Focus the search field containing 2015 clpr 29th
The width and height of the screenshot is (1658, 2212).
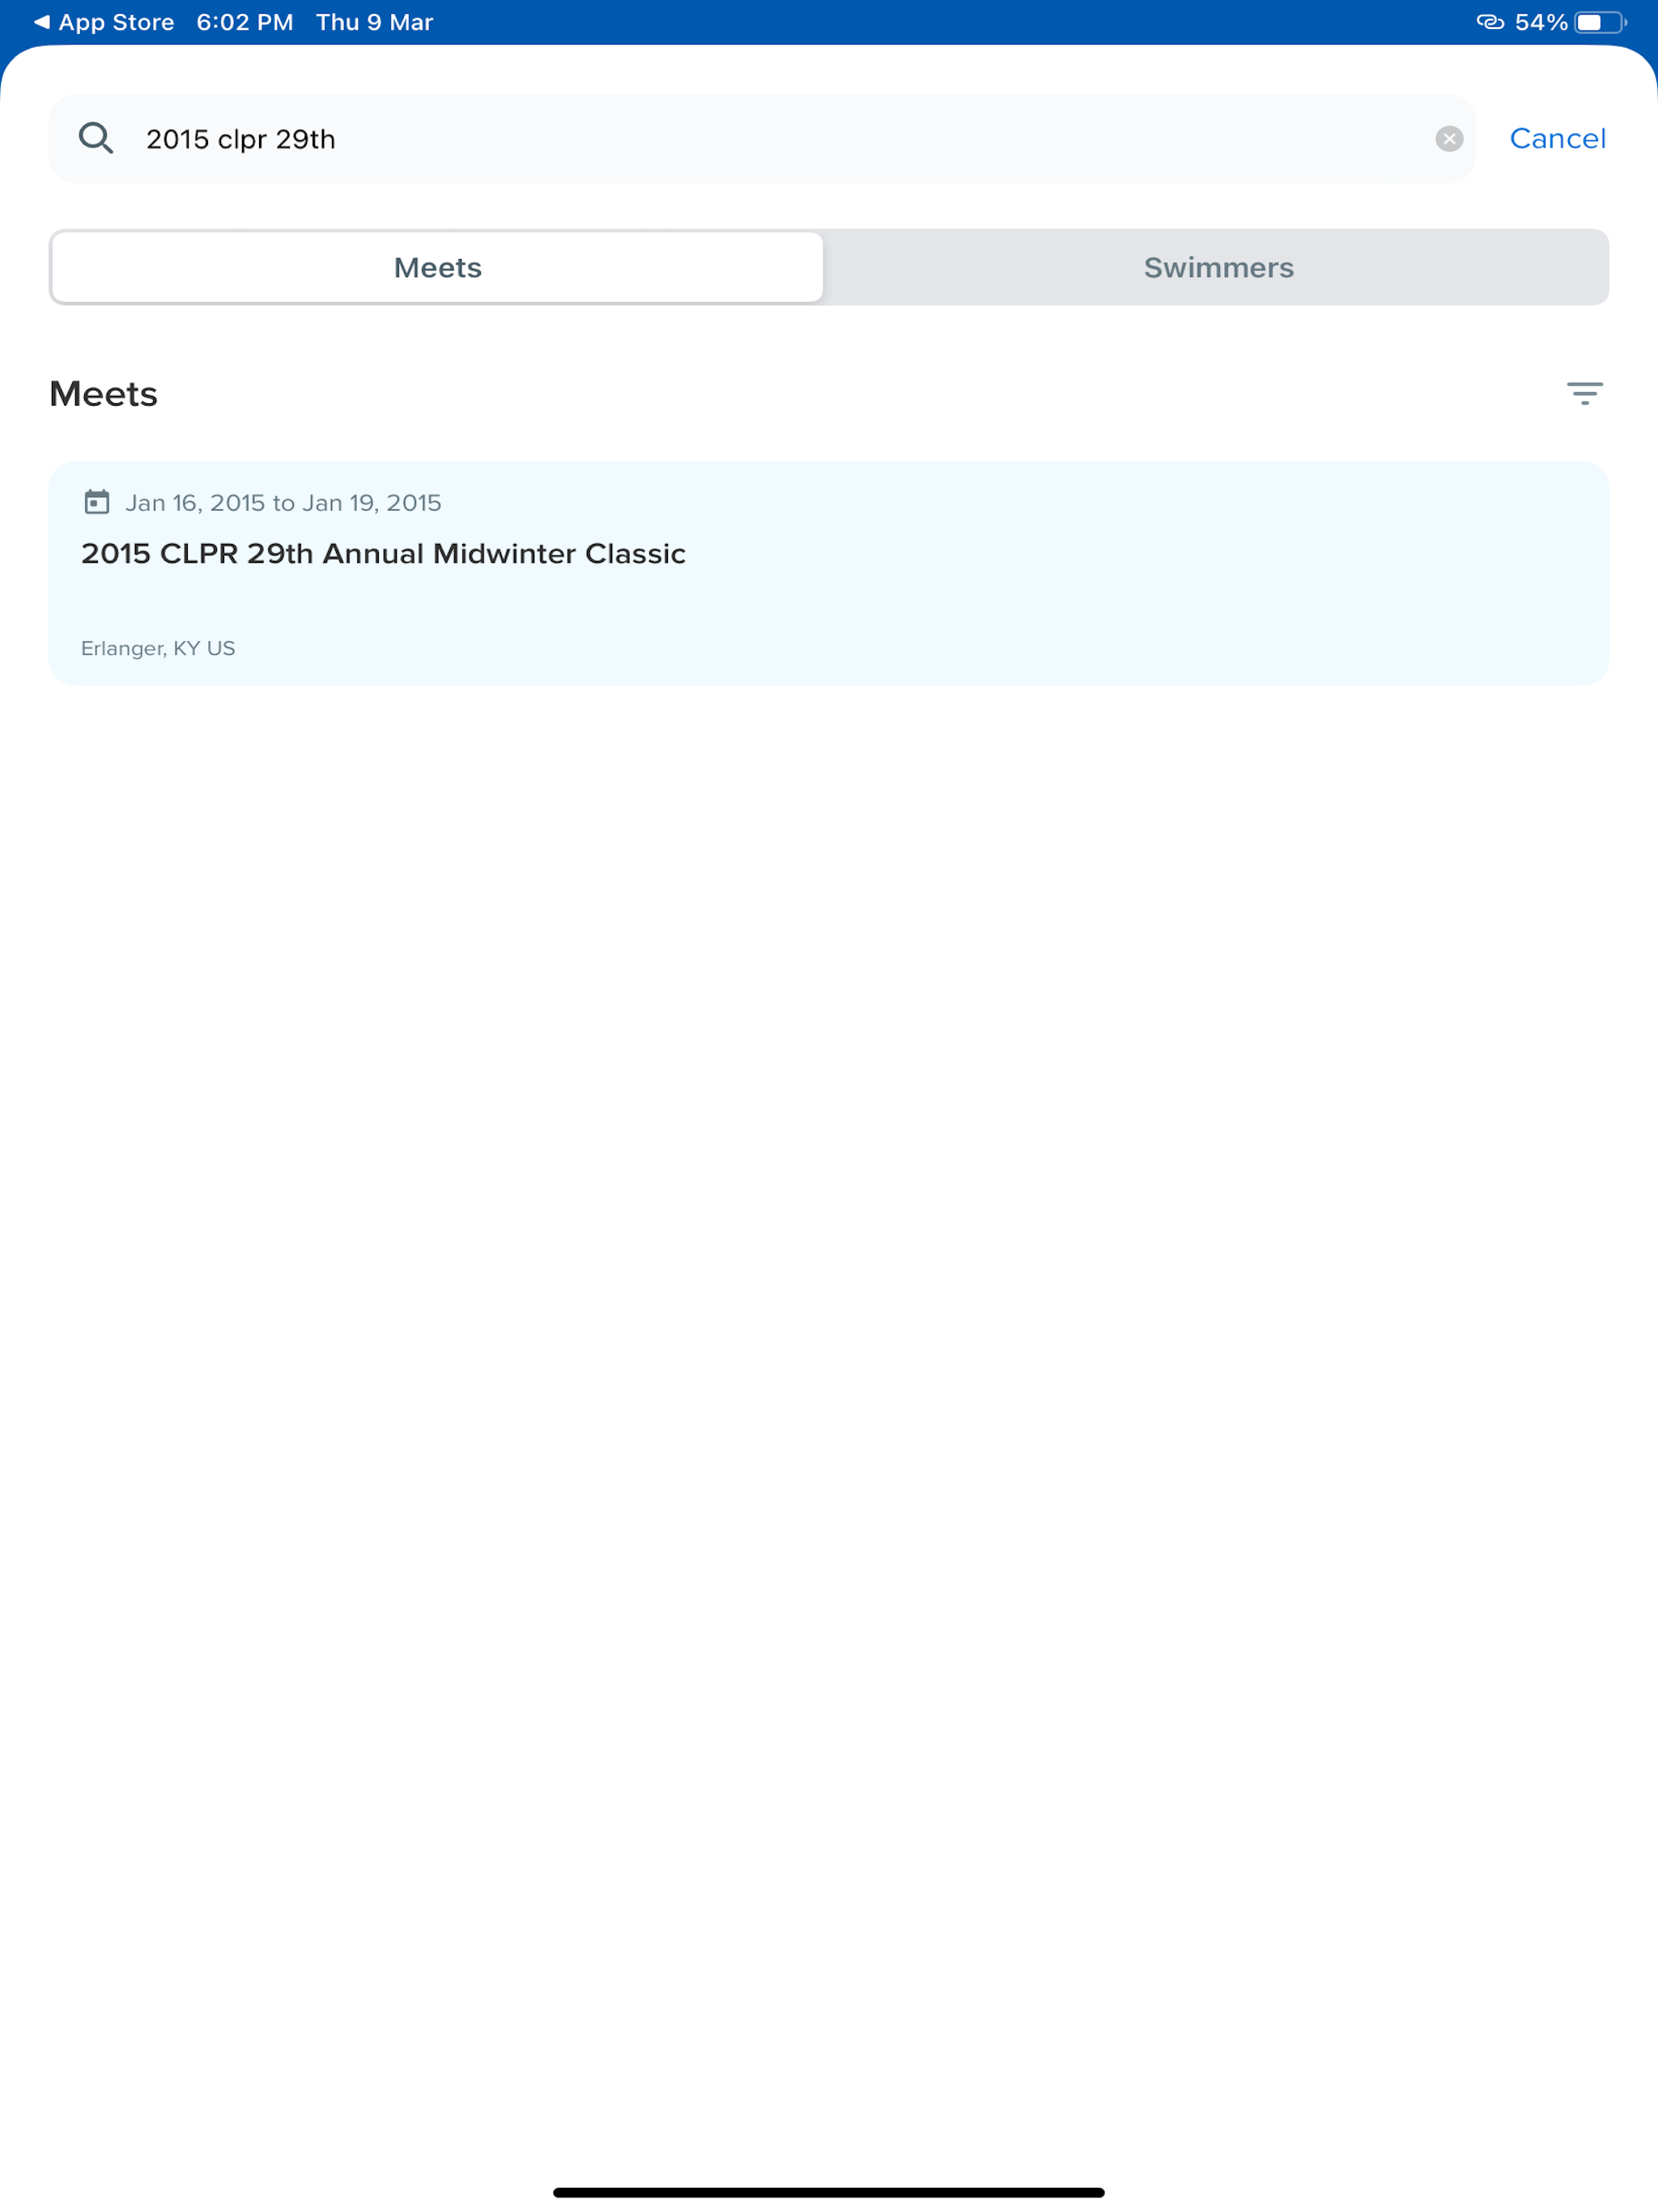tap(762, 139)
